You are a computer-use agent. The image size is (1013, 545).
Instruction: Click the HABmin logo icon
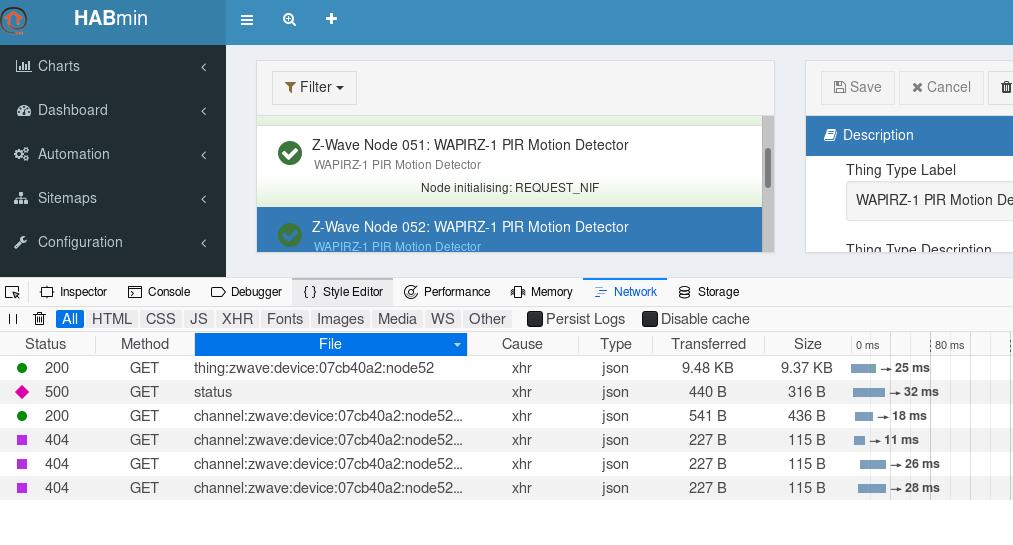pyautogui.click(x=13, y=20)
